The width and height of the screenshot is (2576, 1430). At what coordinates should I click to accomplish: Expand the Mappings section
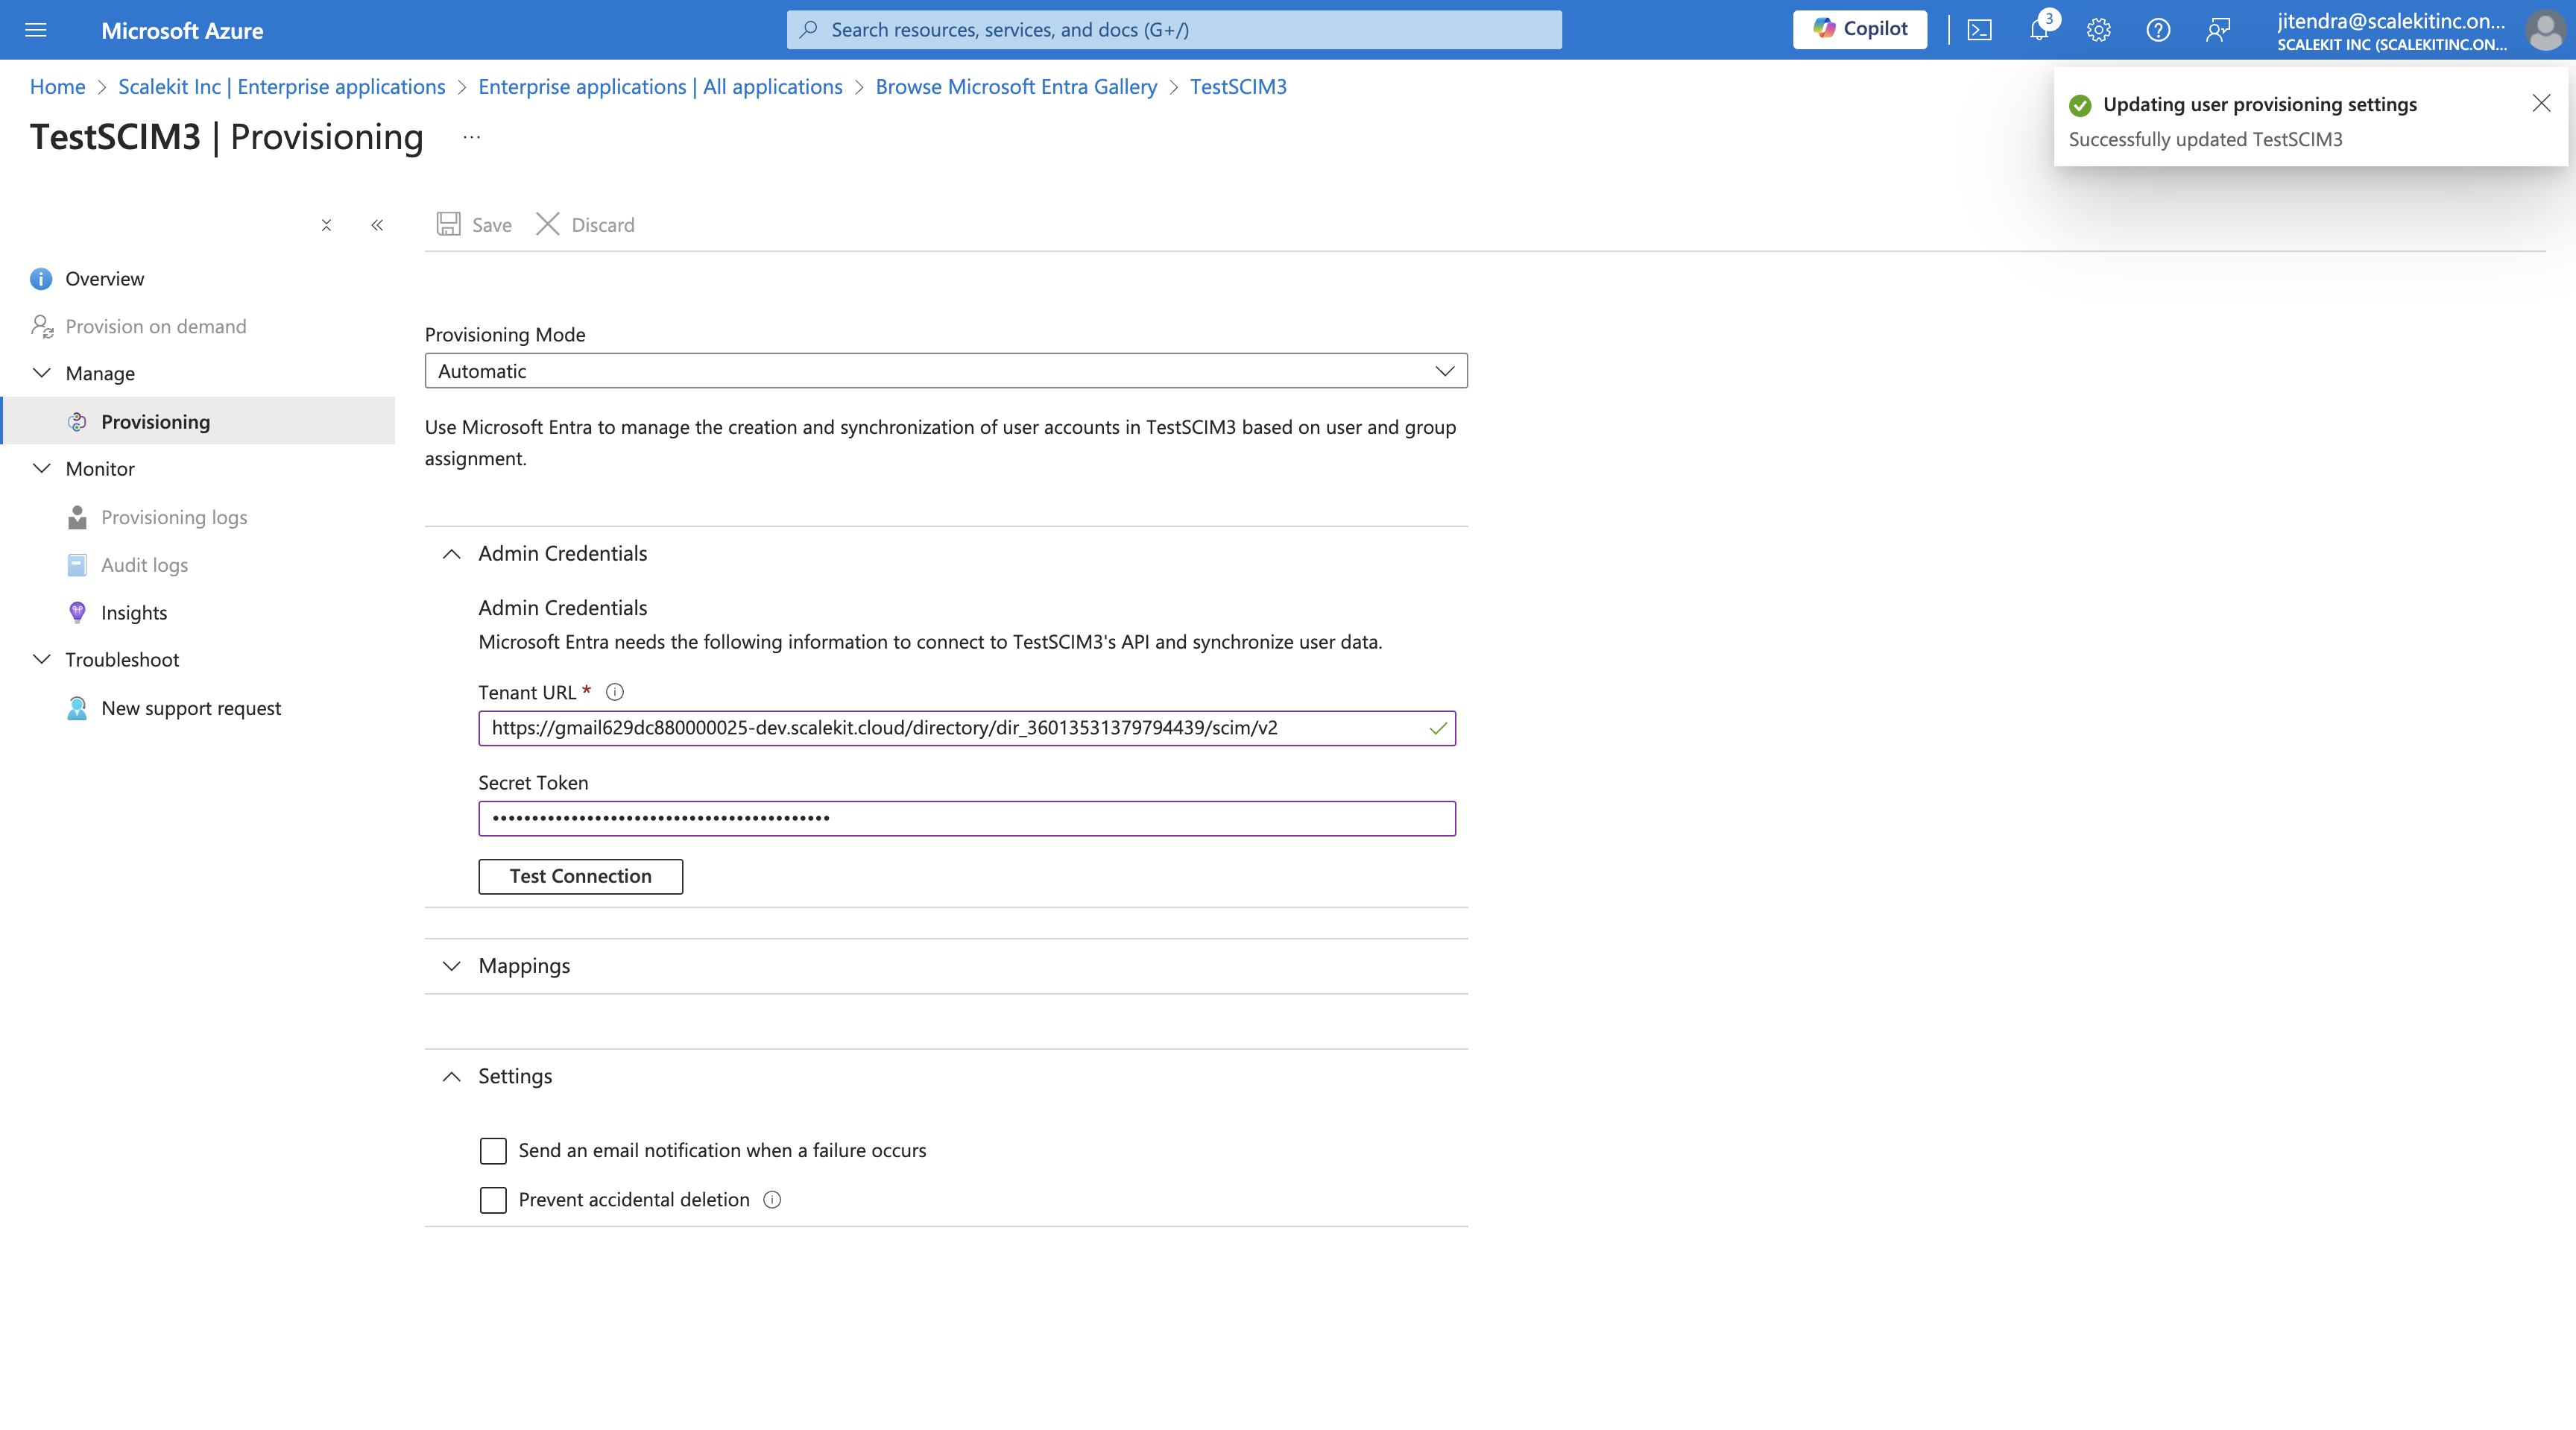pos(451,965)
